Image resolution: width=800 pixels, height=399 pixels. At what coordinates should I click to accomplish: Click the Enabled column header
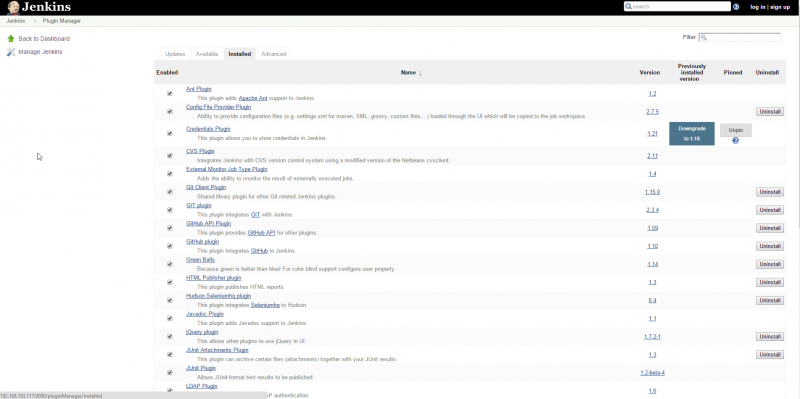click(x=167, y=73)
